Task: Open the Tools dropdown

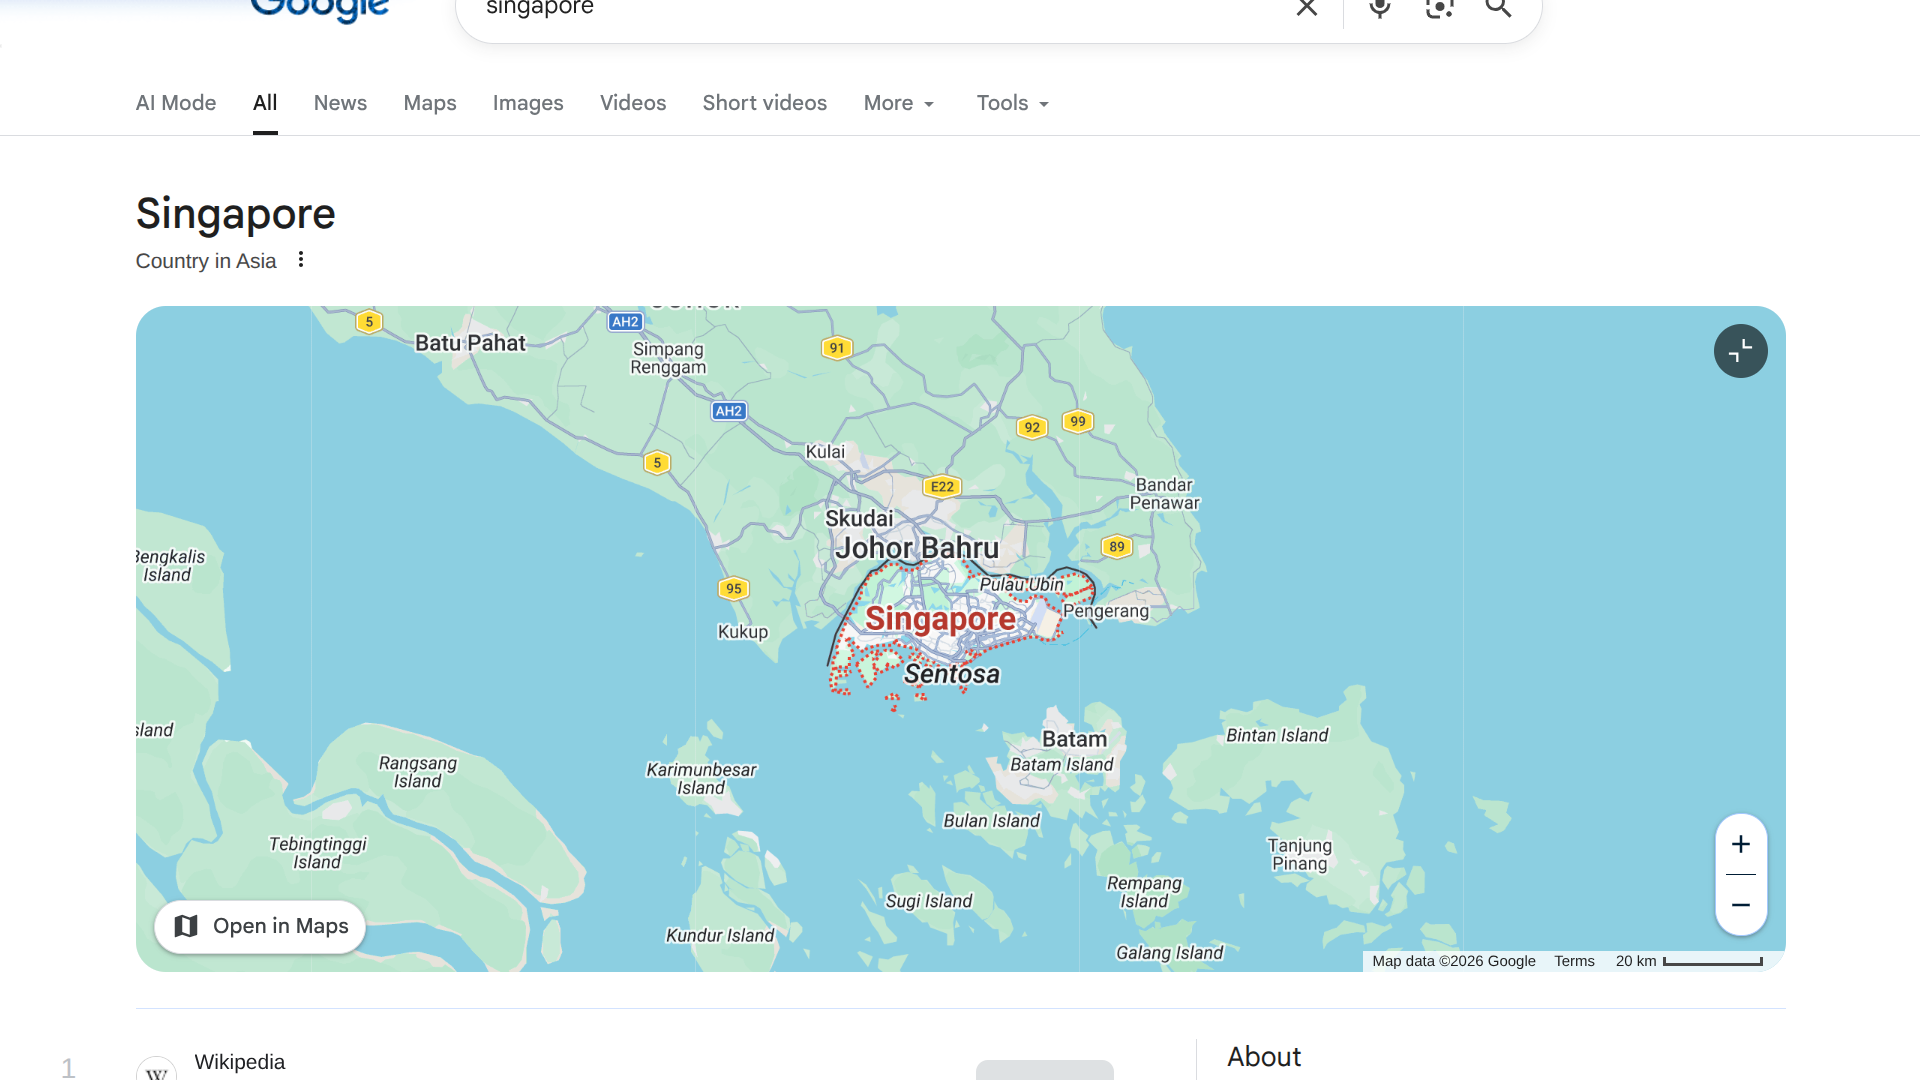Action: [x=1012, y=103]
